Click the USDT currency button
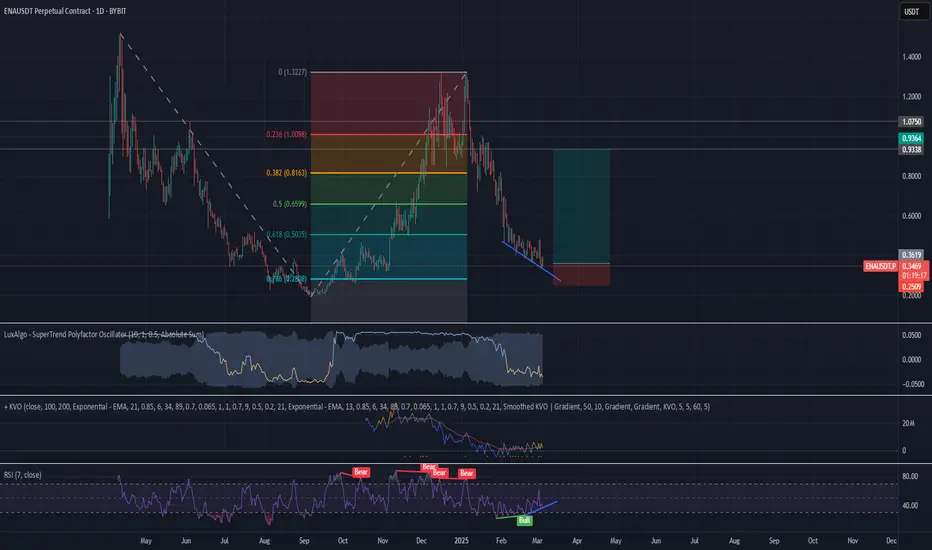The width and height of the screenshot is (932, 550). (912, 11)
